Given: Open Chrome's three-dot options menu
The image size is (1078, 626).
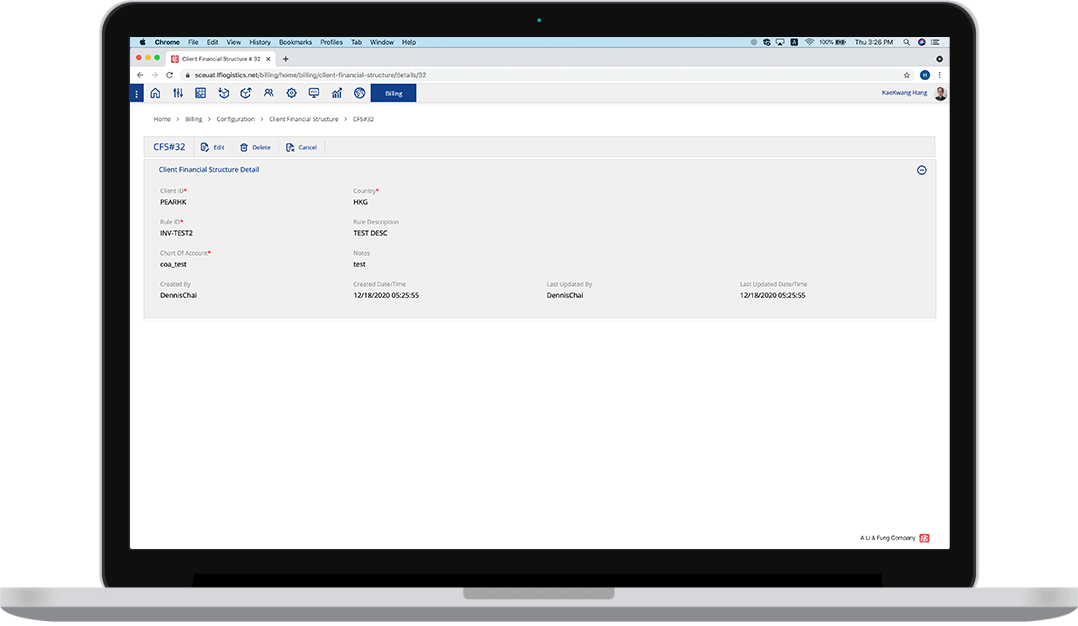Looking at the screenshot, I should (939, 75).
